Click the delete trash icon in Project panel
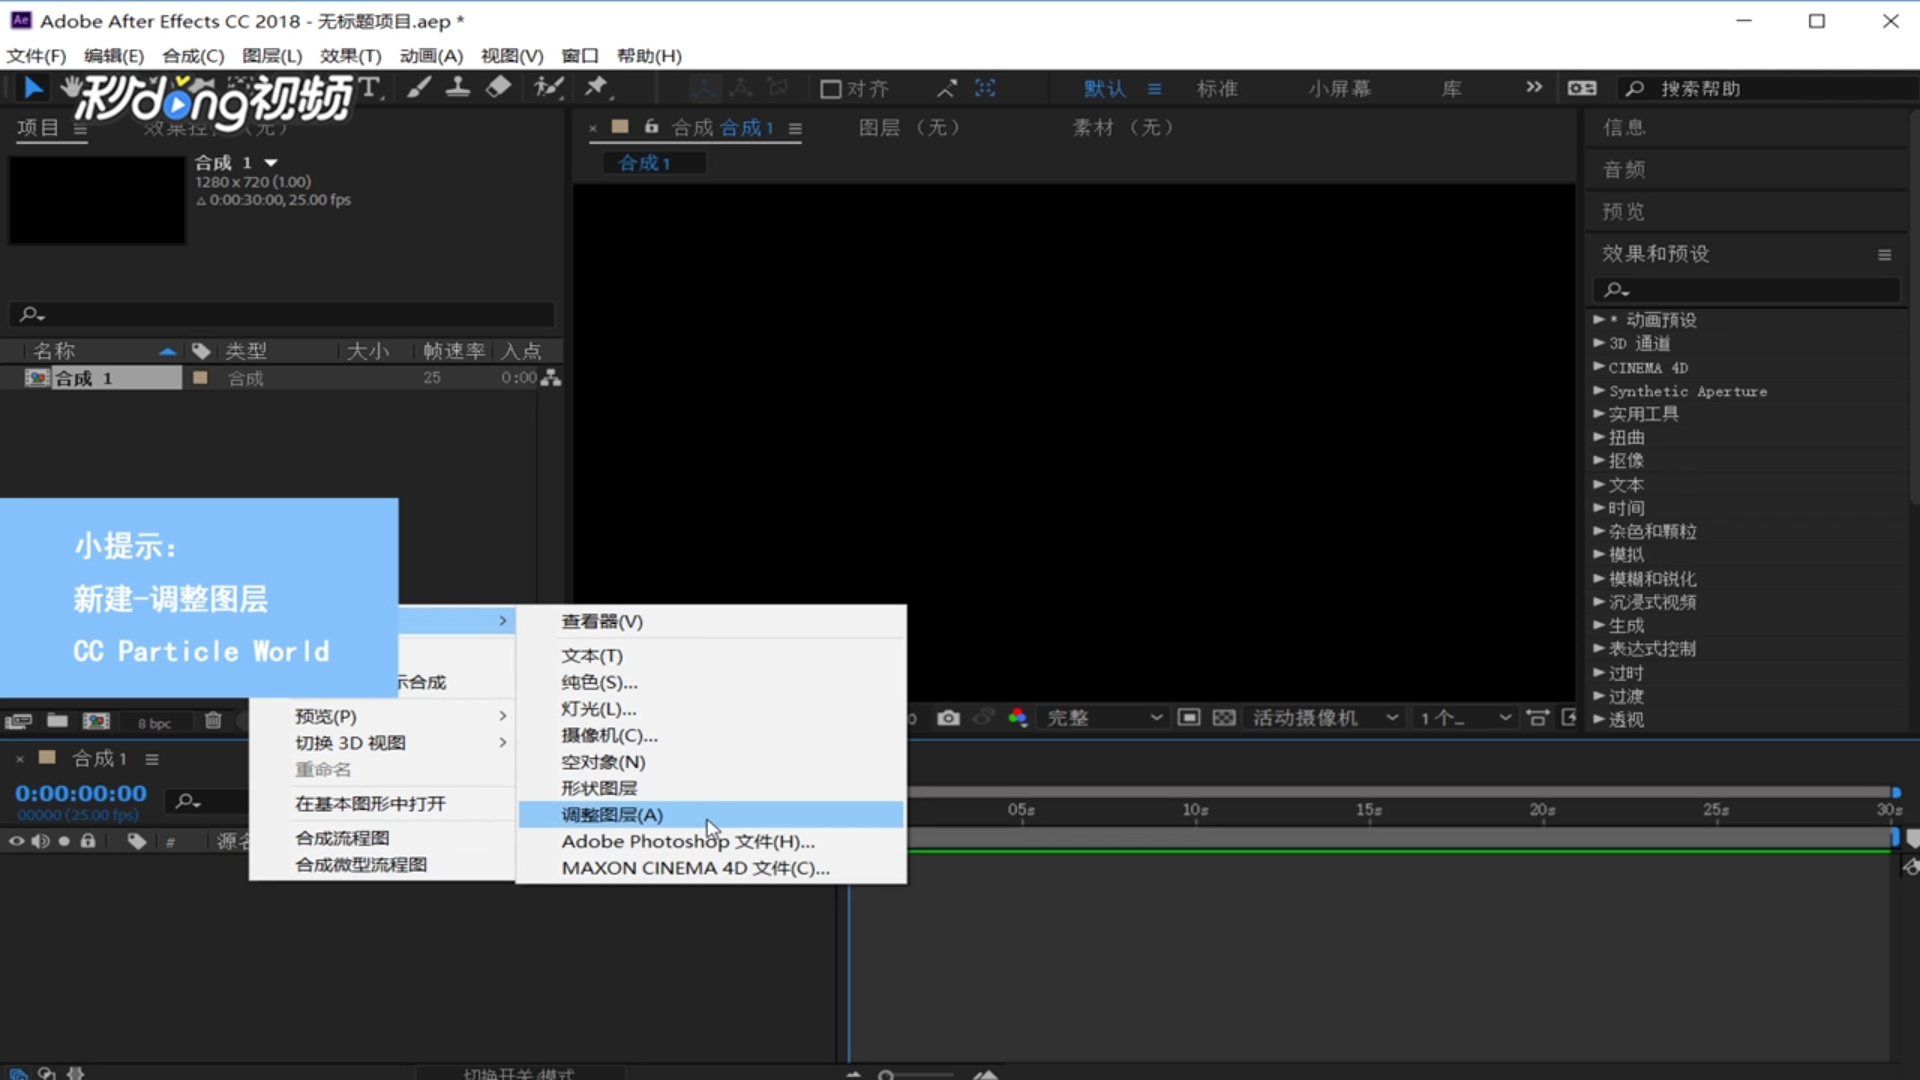 point(213,721)
